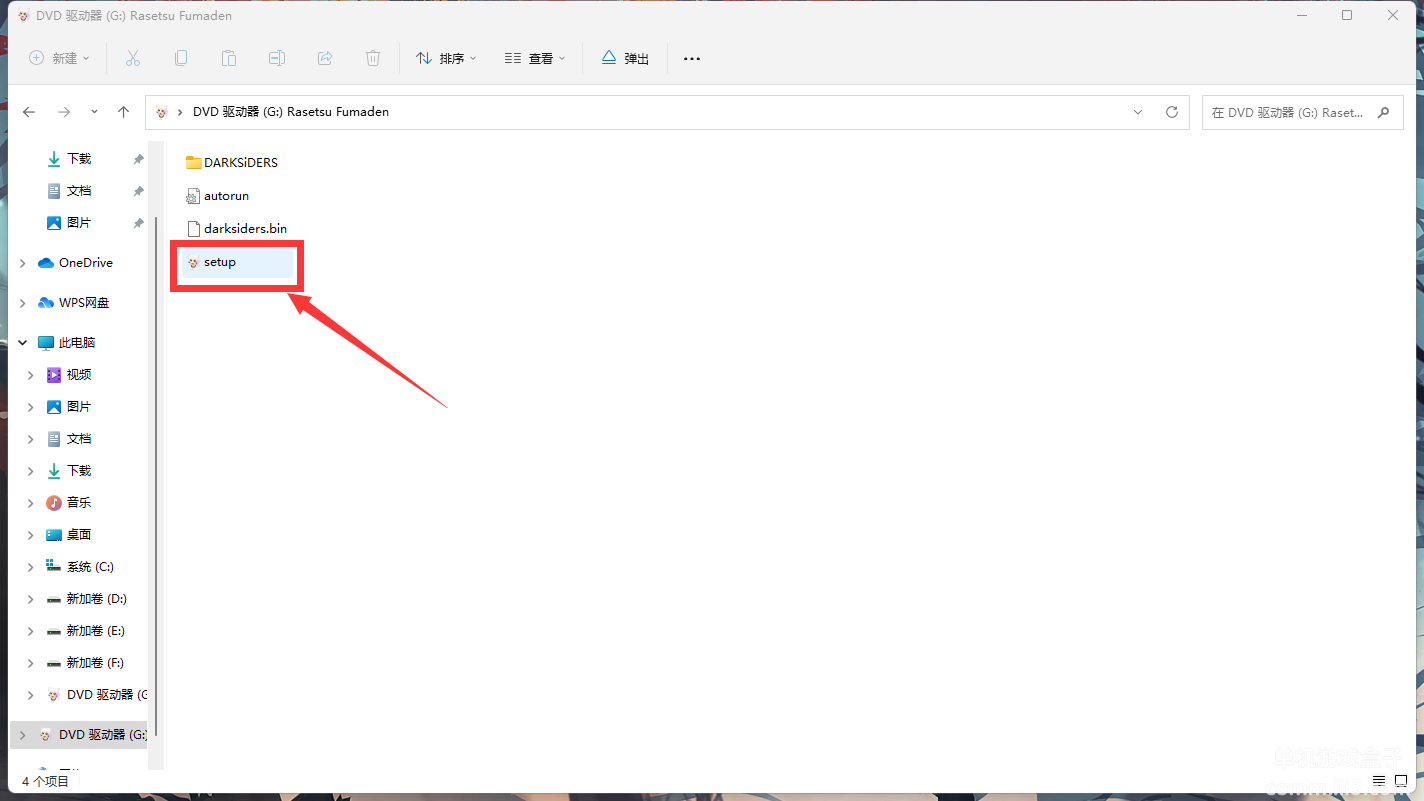Screen dimensions: 1424x801
Task: Select the setup application file
Action: (237, 262)
